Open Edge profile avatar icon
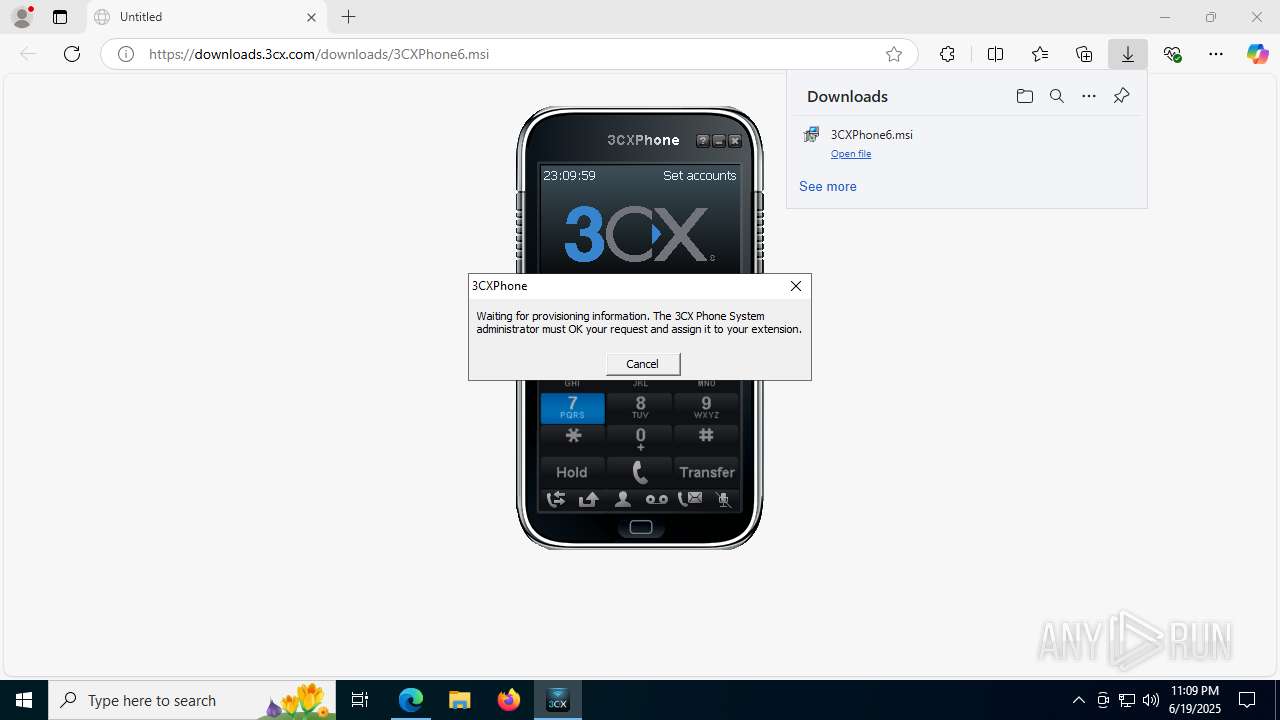The width and height of the screenshot is (1280, 720). click(x=21, y=17)
